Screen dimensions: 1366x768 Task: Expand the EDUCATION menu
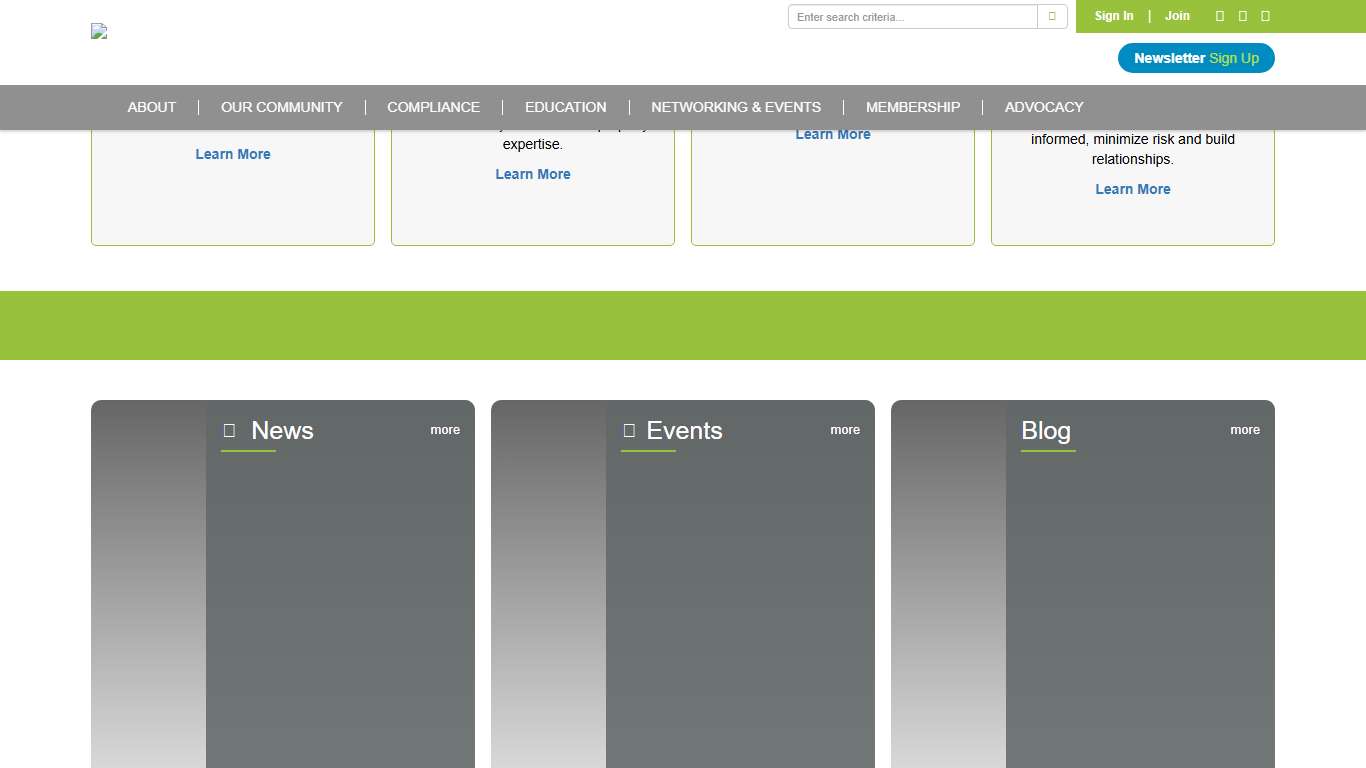point(565,107)
